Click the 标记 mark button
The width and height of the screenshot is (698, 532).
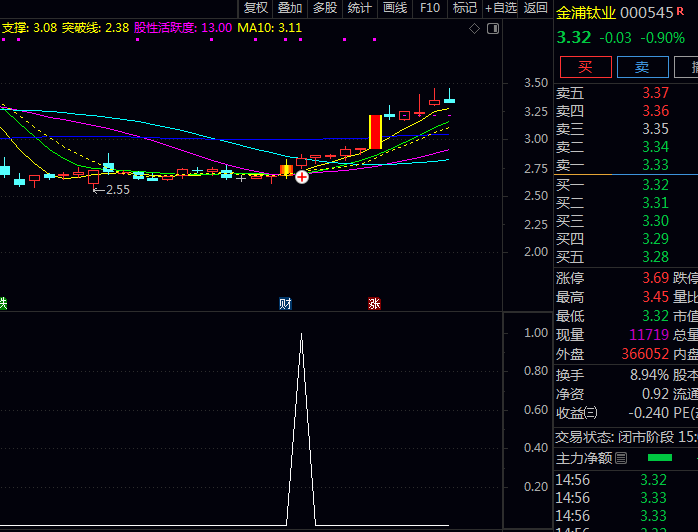464,8
